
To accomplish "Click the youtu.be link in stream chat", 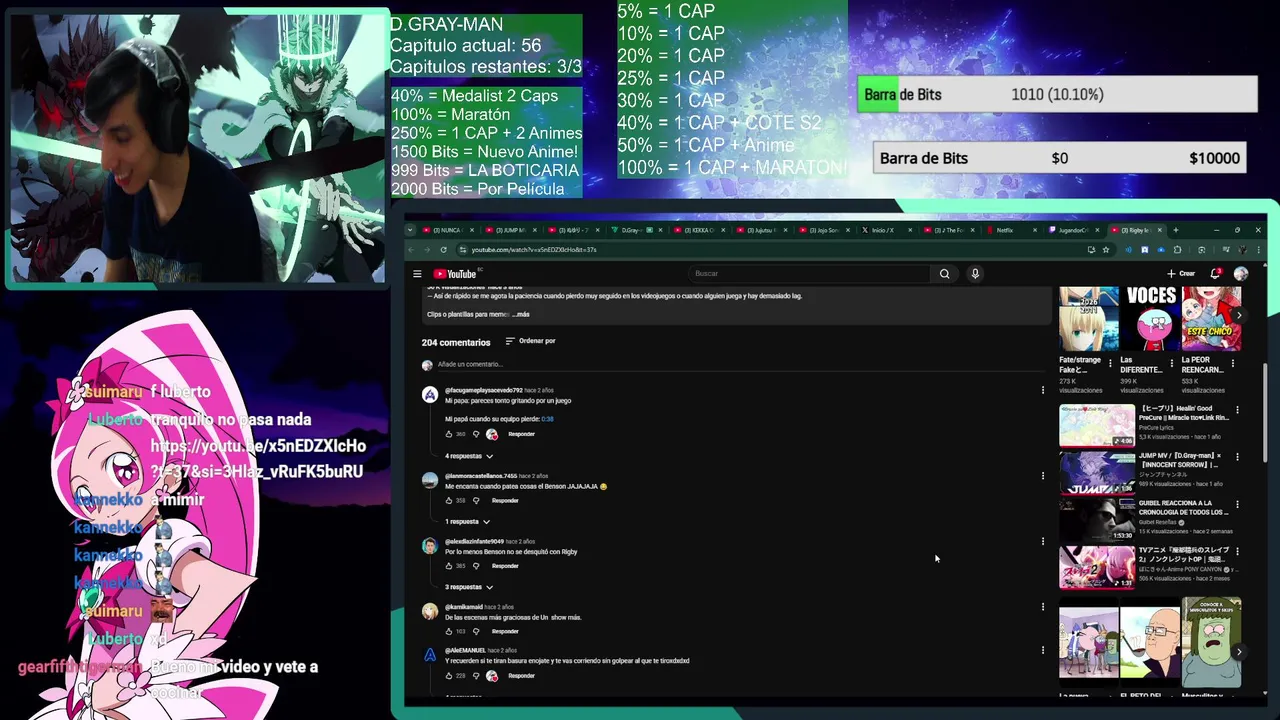I will coord(258,459).
